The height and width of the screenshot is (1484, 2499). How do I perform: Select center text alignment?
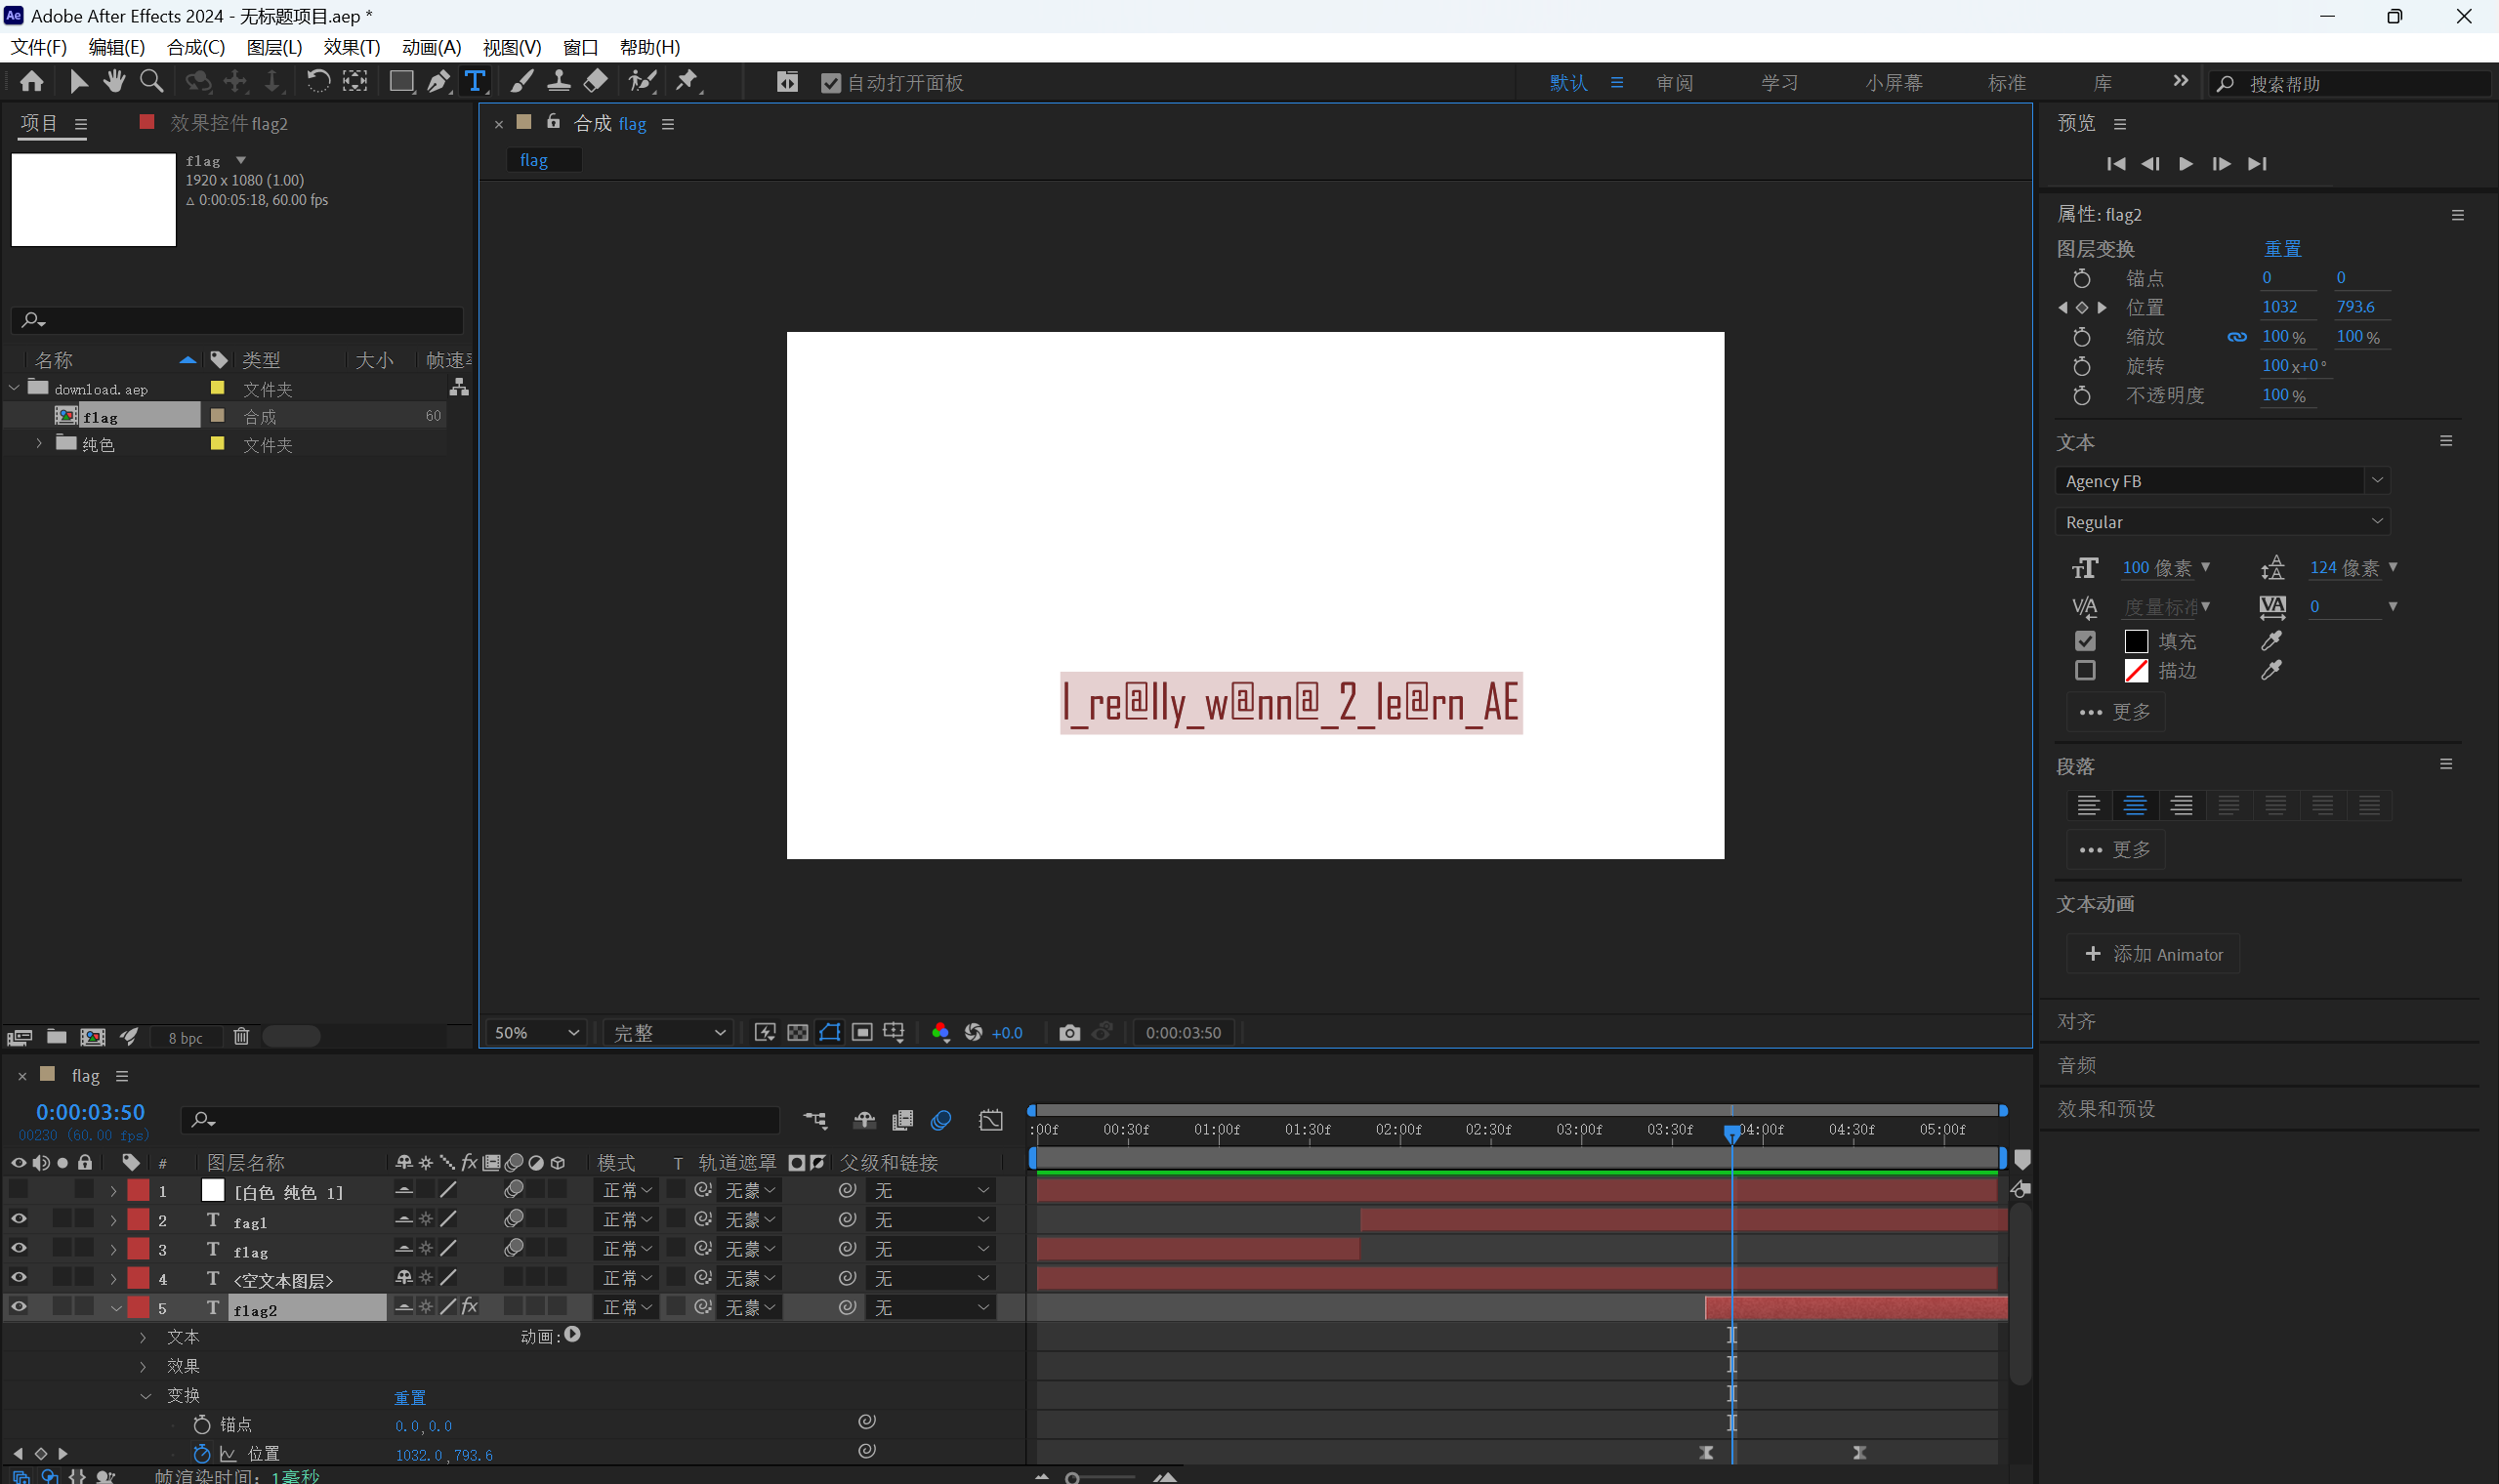tap(2134, 805)
